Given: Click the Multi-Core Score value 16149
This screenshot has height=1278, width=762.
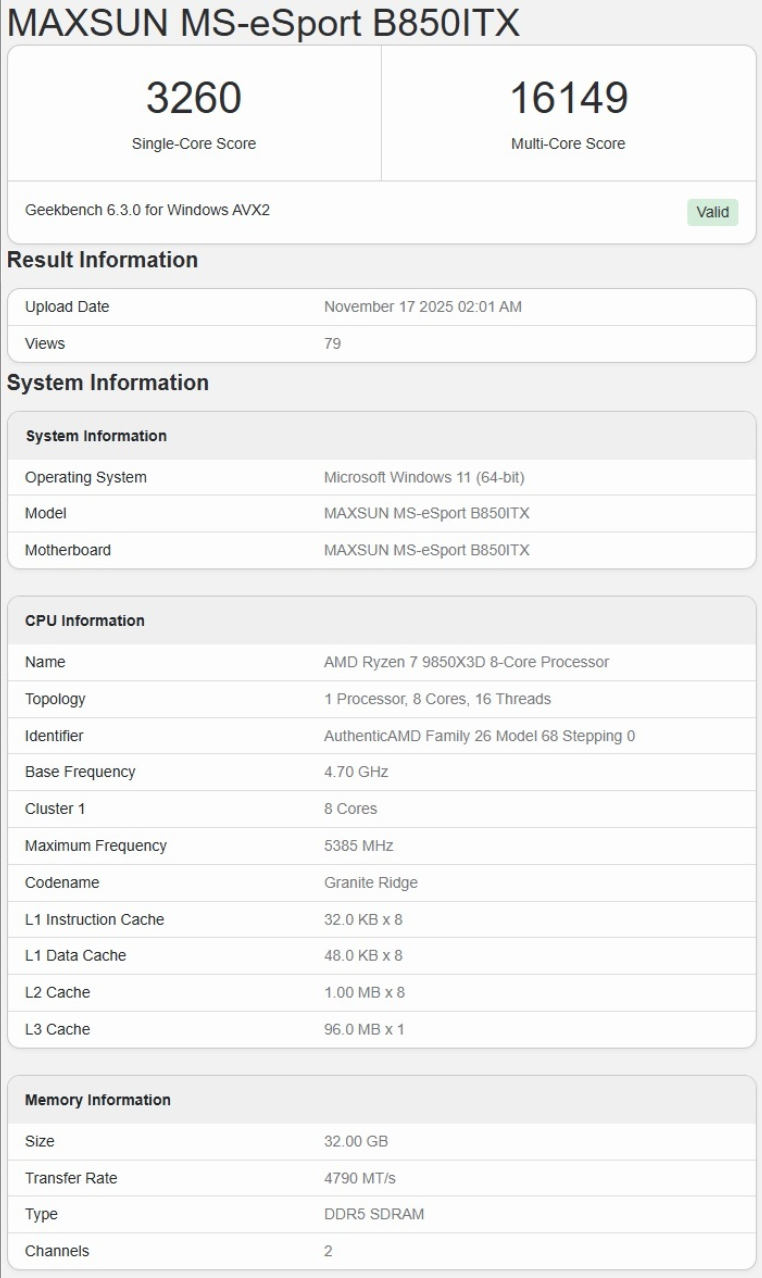Looking at the screenshot, I should tap(568, 98).
